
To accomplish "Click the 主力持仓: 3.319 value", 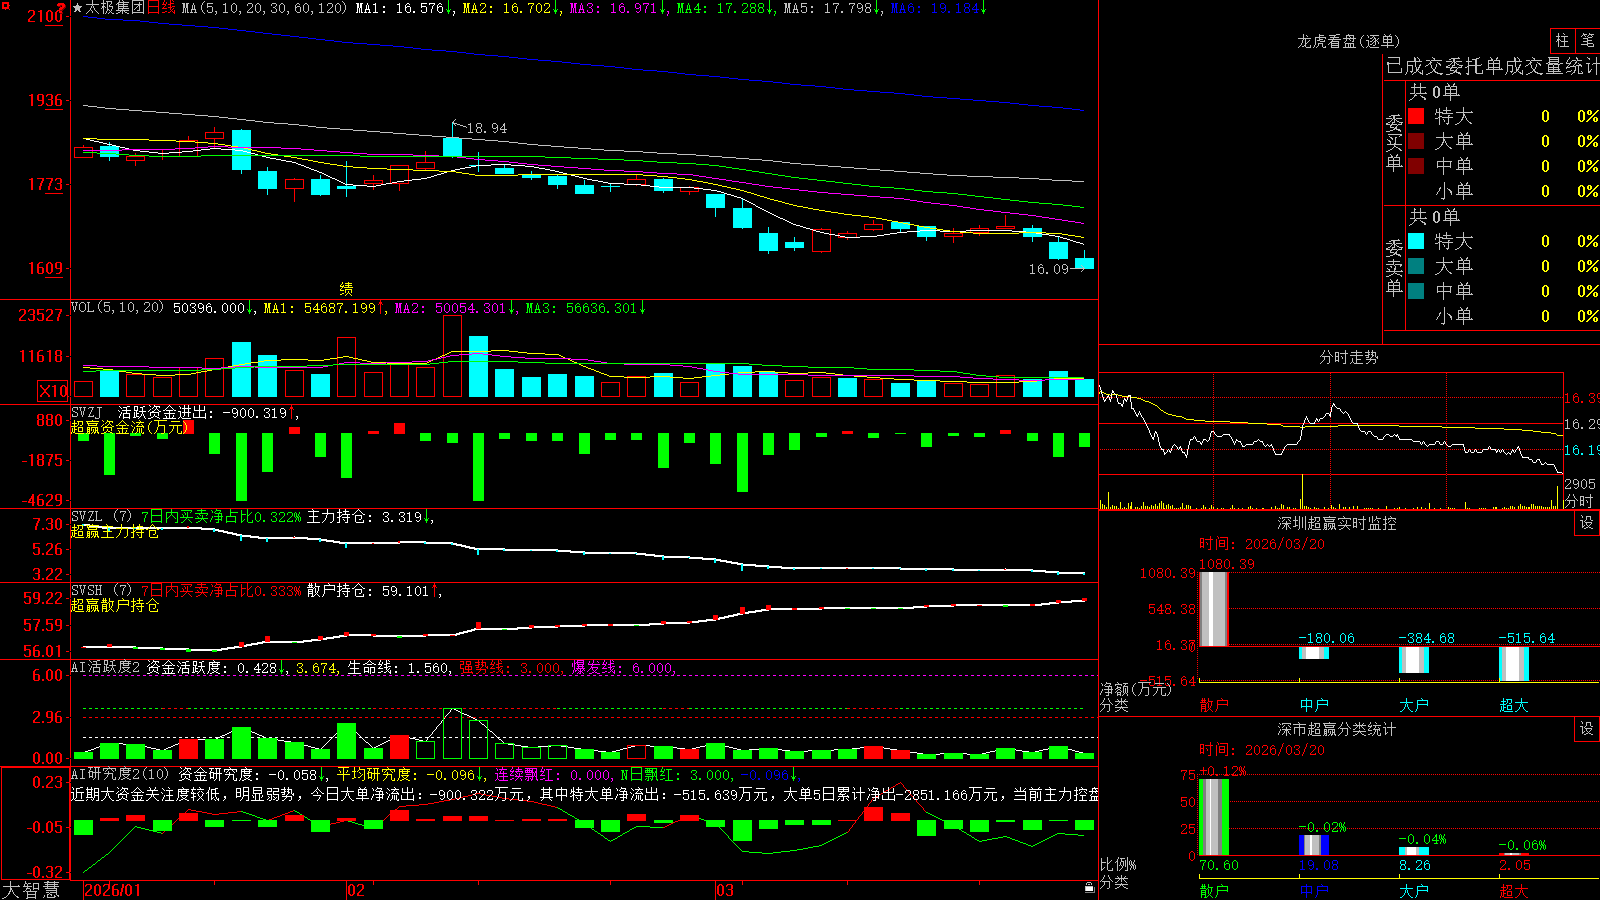I will 366,517.
